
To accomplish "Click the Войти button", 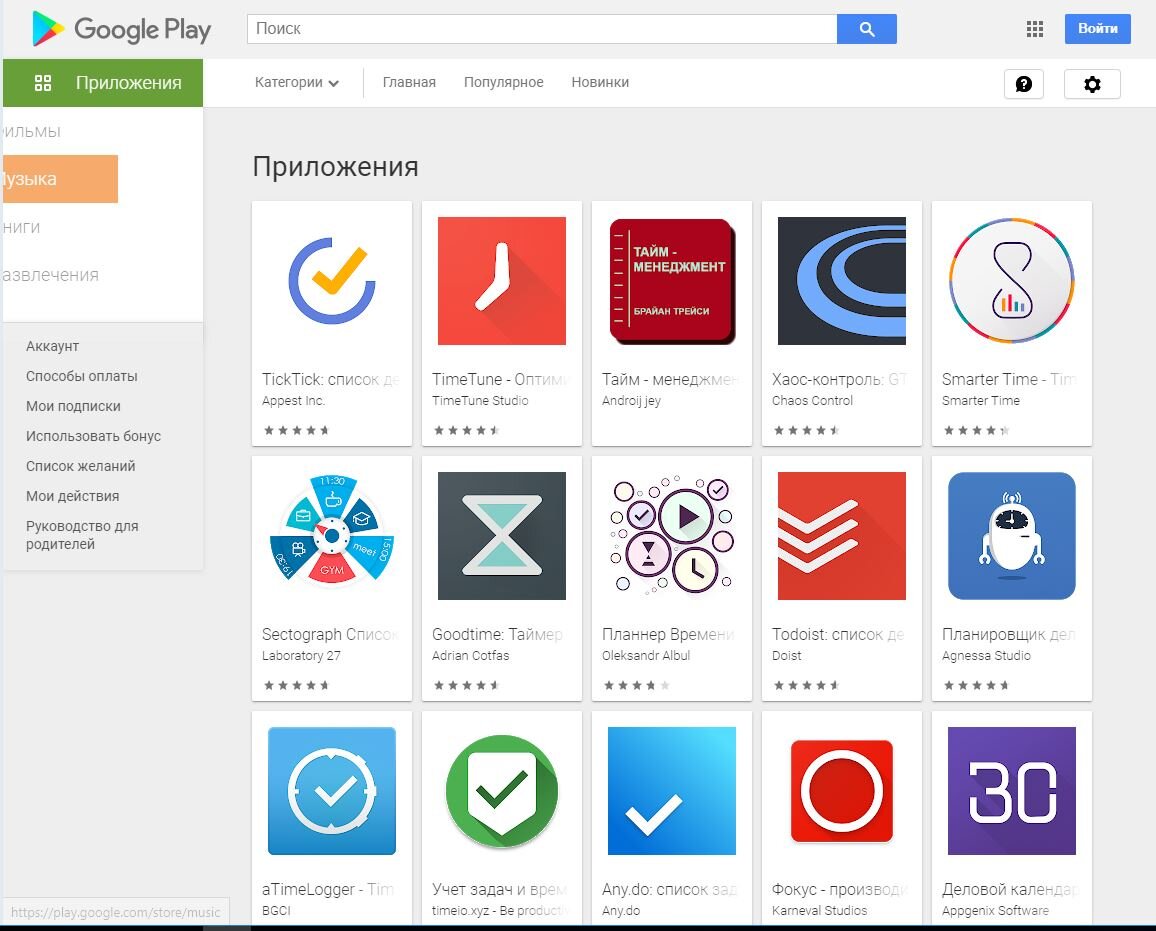I will pyautogui.click(x=1097, y=29).
